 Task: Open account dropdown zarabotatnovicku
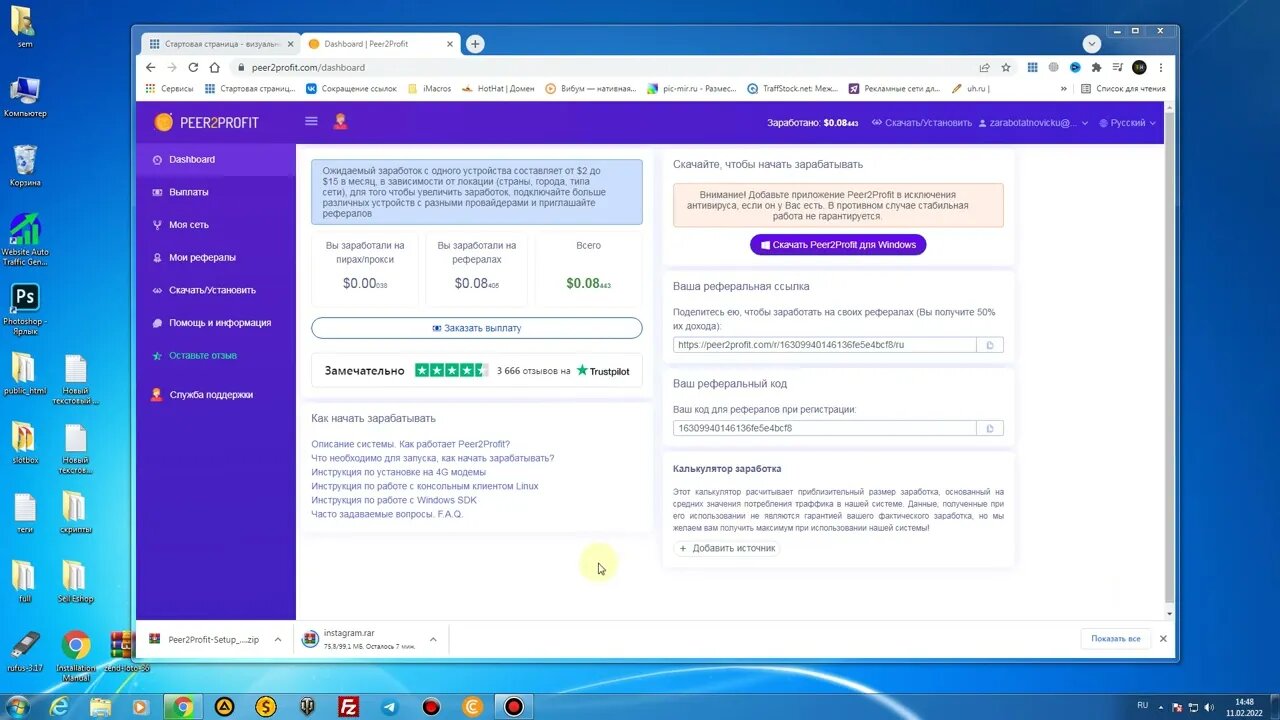[1034, 123]
